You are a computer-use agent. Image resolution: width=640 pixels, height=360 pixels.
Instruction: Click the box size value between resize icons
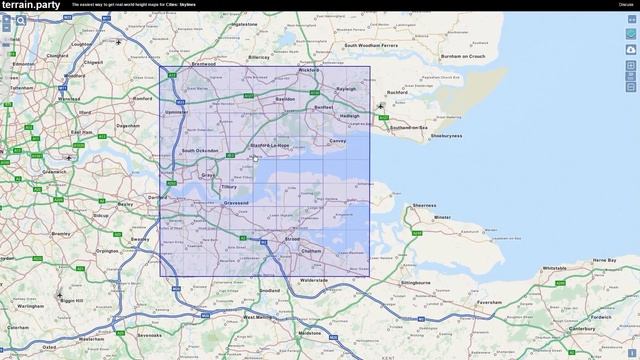click(631, 76)
